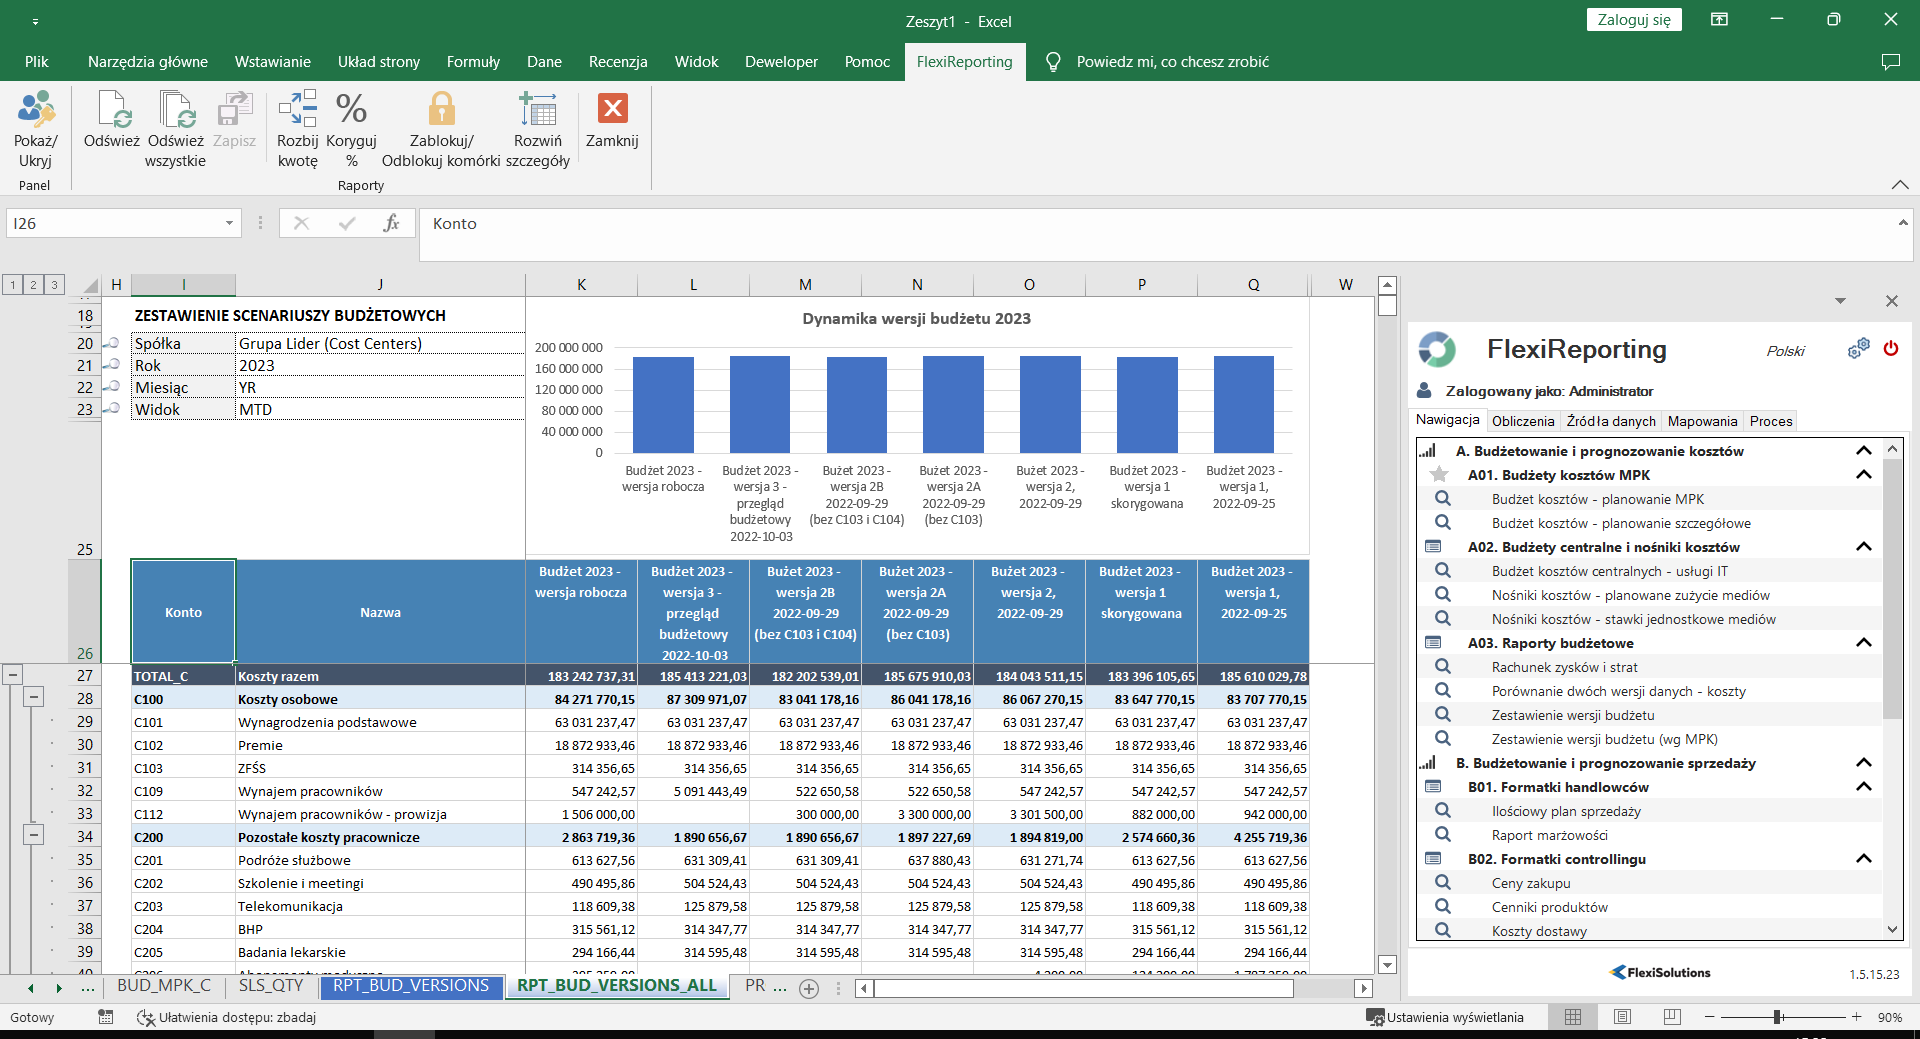Open the Formuły ribbon tab

click(473, 62)
